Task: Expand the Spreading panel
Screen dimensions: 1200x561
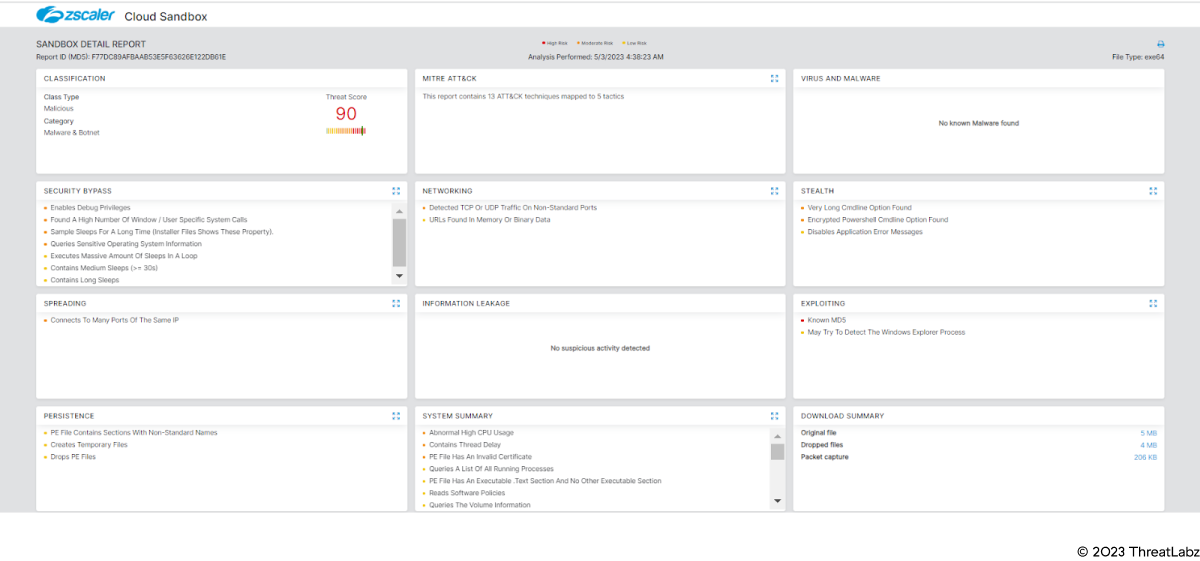Action: (396, 303)
